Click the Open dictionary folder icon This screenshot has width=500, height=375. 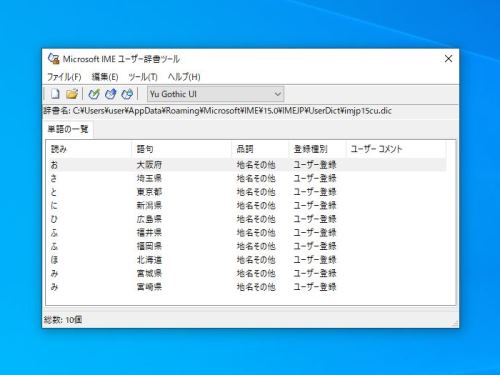click(72, 94)
